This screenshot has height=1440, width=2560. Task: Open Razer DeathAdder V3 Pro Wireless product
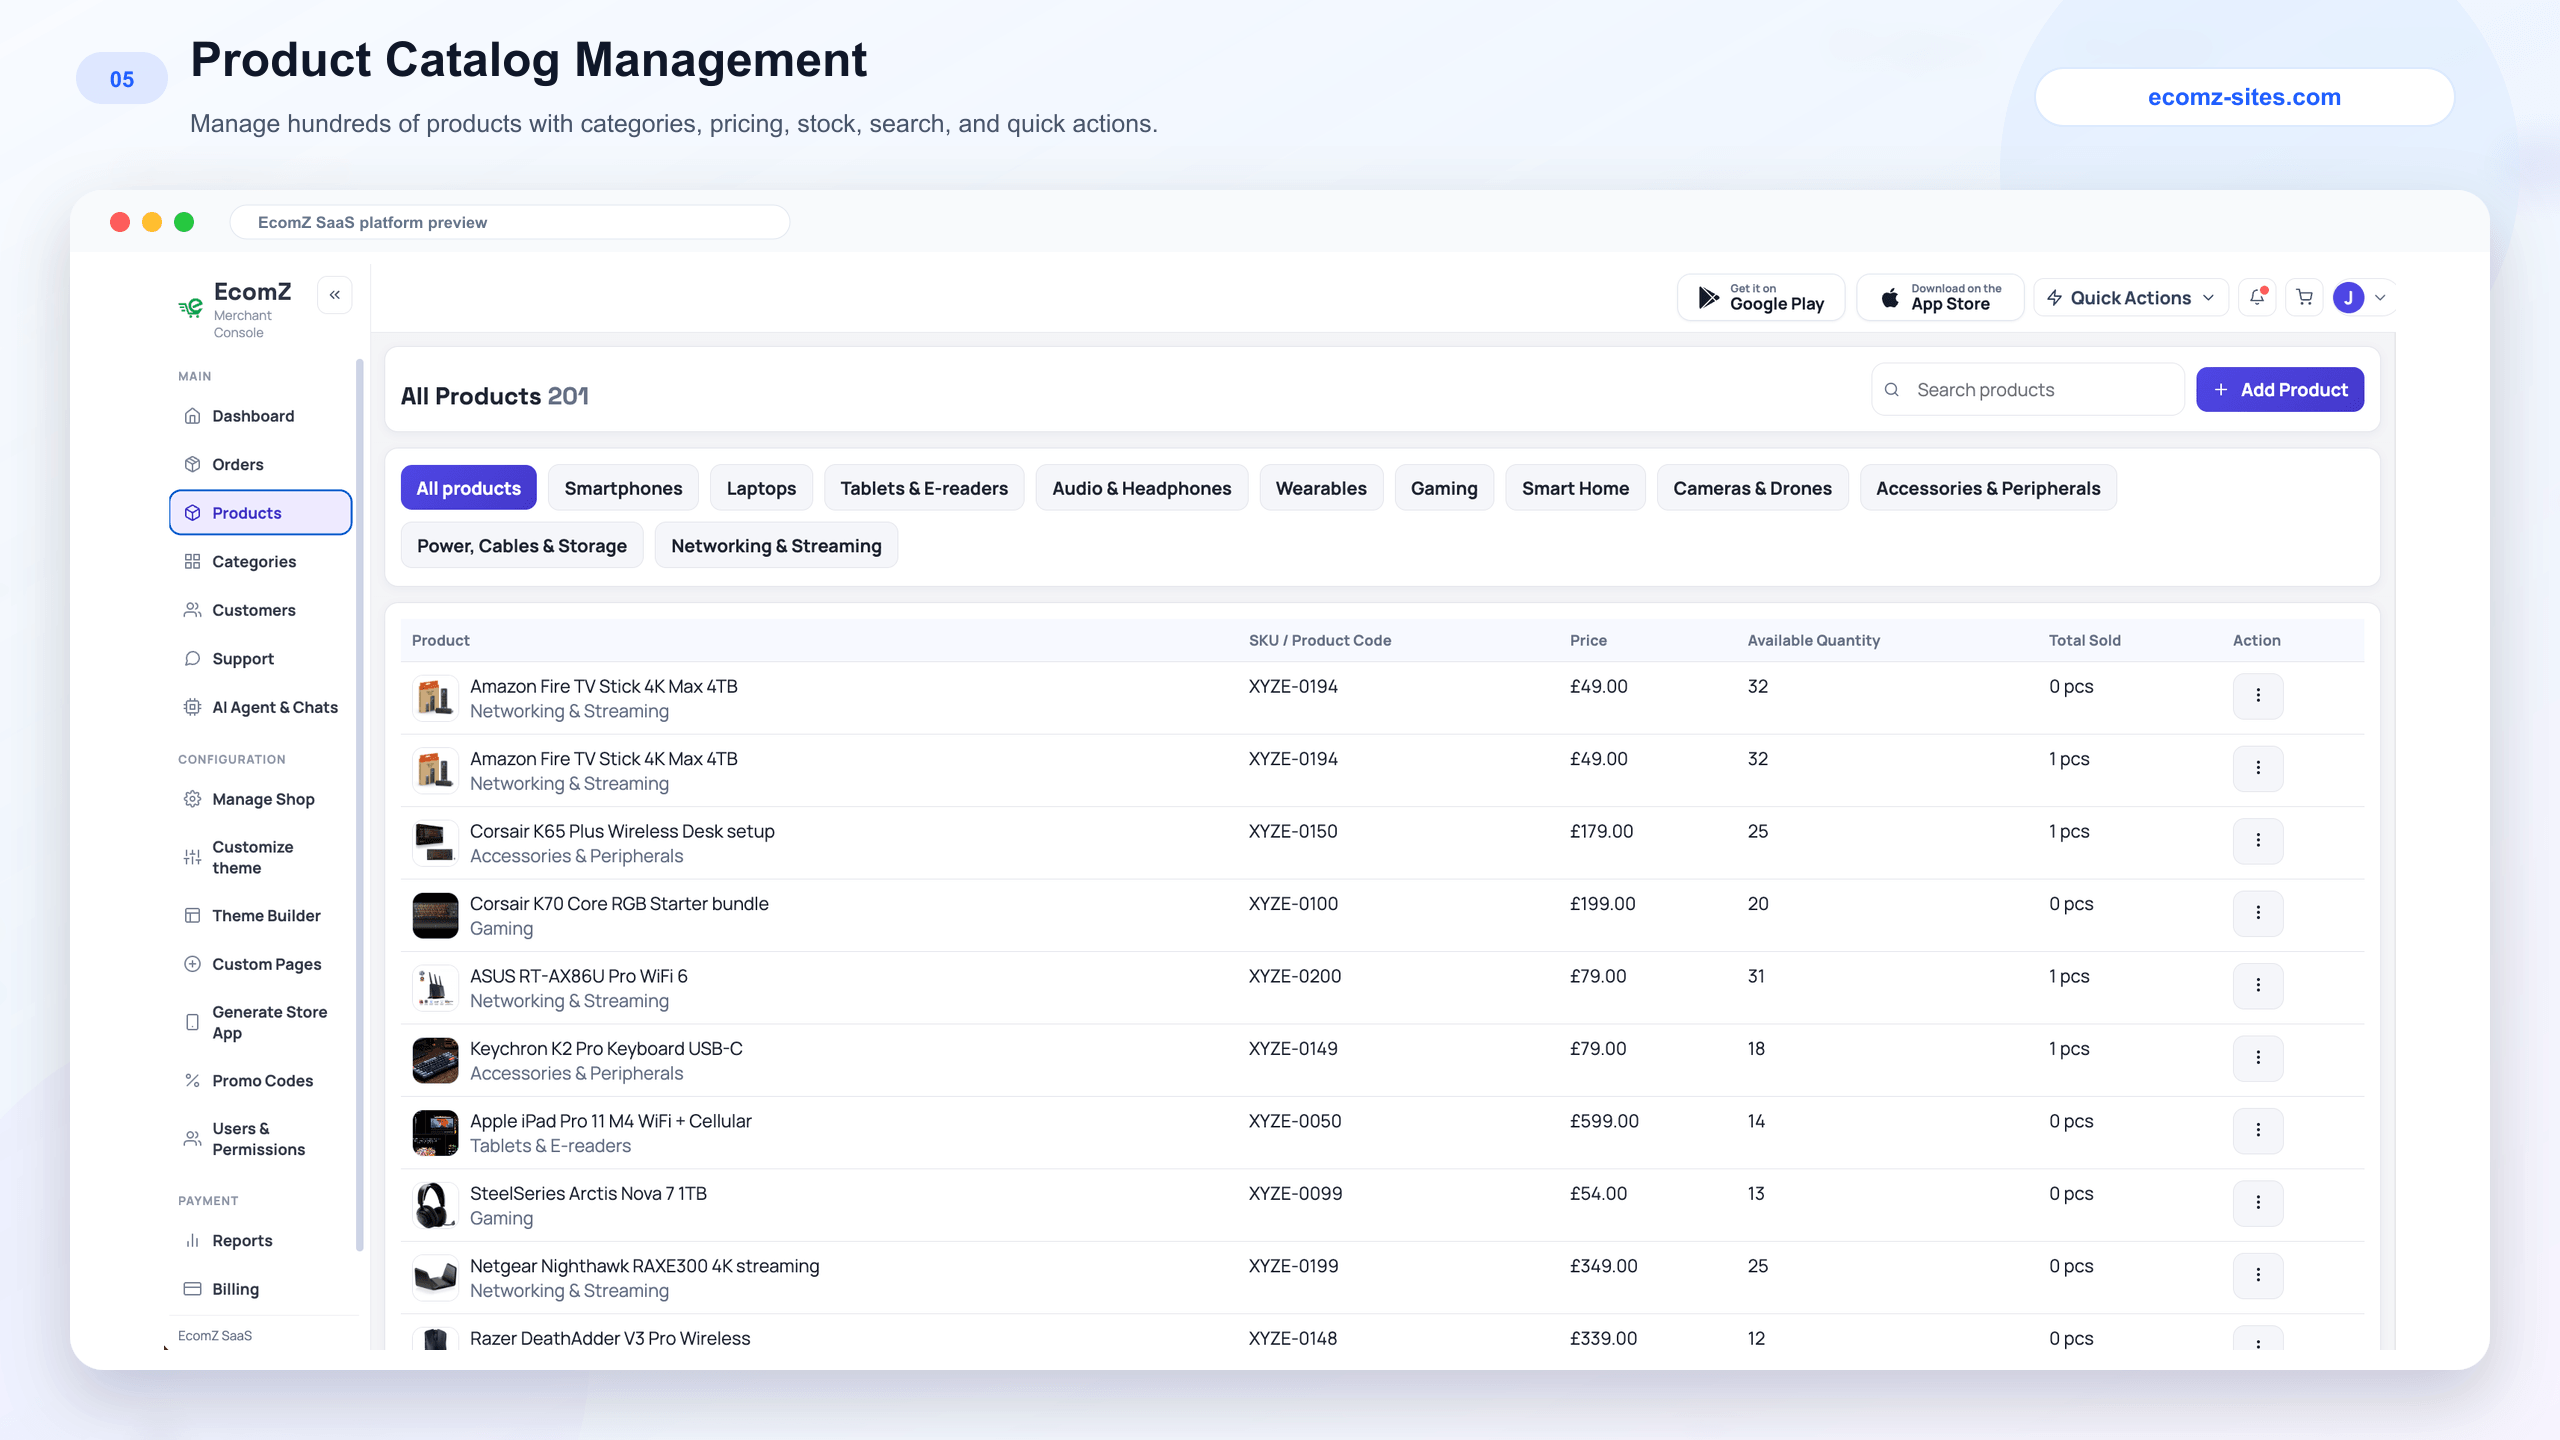610,1339
